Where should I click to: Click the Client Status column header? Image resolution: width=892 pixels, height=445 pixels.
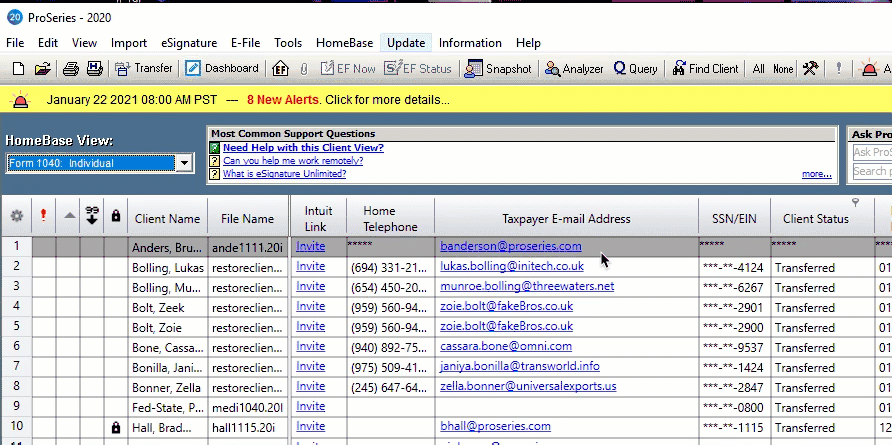point(815,218)
